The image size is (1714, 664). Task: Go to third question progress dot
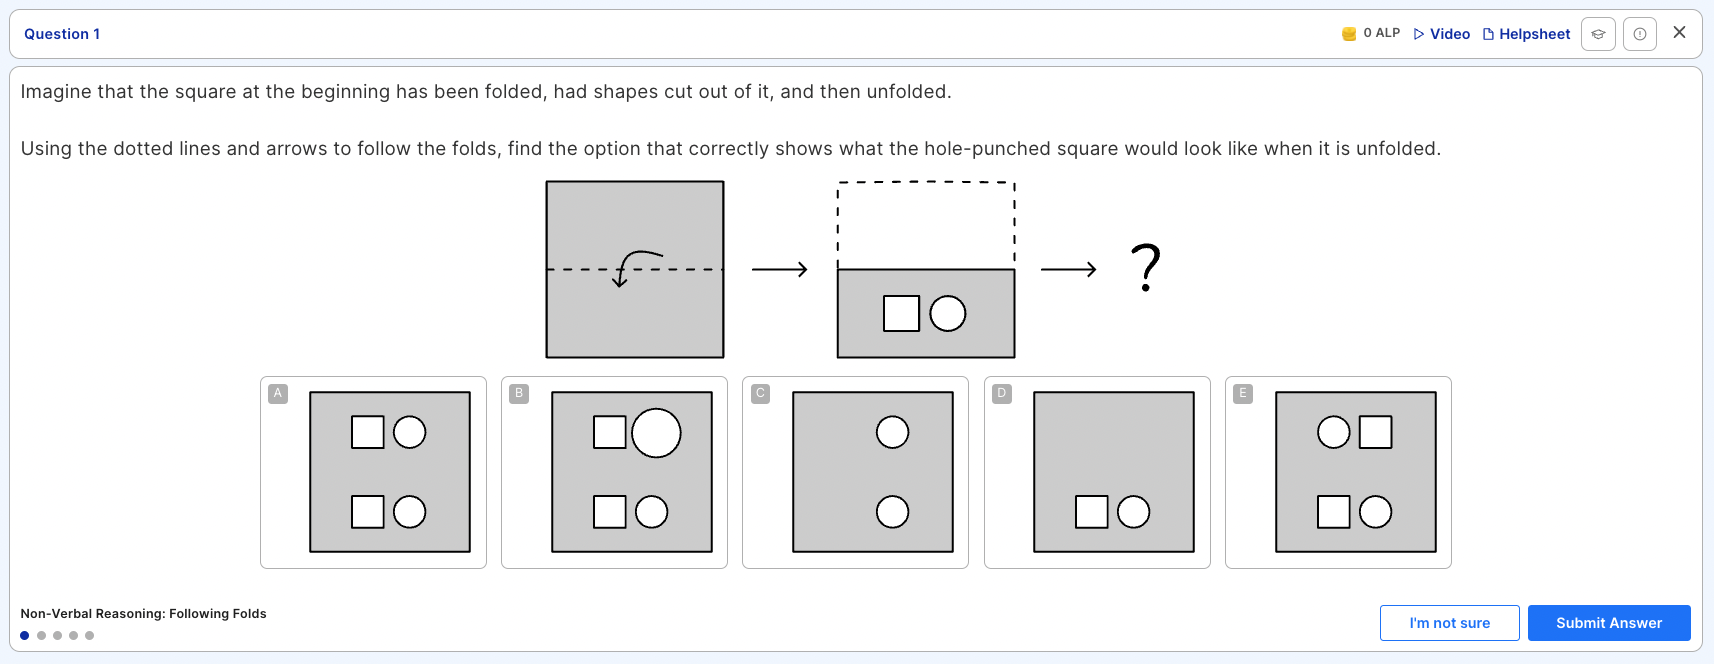[x=57, y=635]
